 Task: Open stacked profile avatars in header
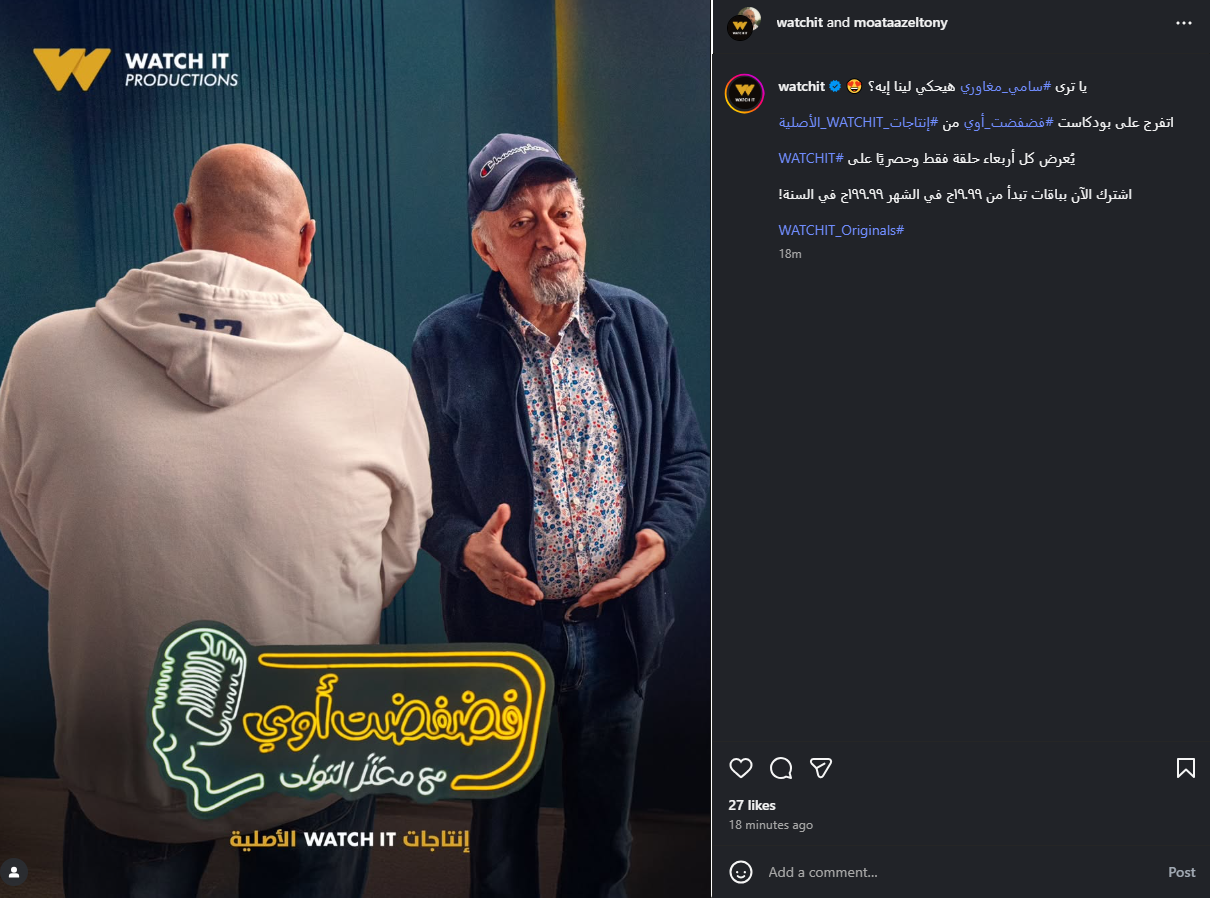(743, 24)
